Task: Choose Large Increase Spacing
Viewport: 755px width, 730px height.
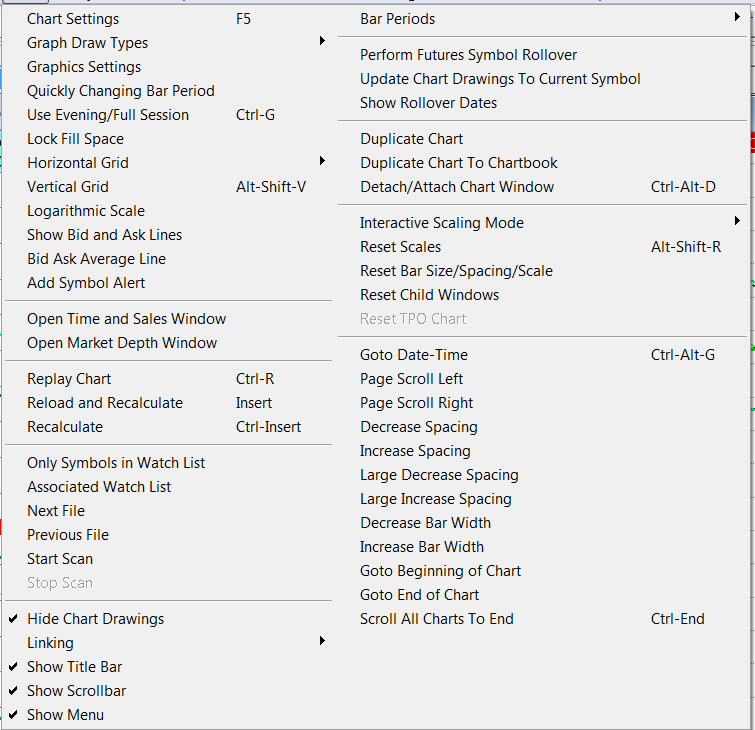Action: (x=543, y=499)
